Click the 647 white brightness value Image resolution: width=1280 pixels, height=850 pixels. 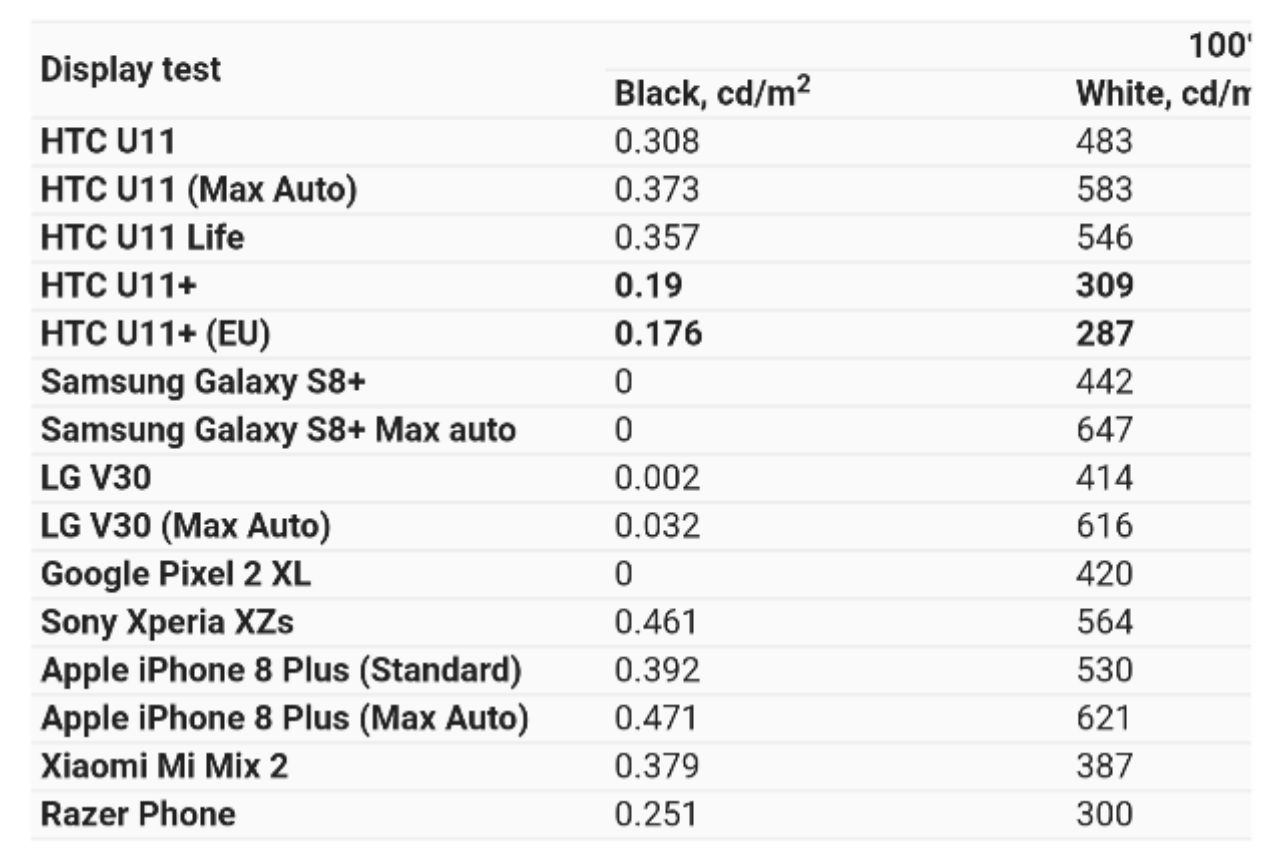(x=1105, y=430)
